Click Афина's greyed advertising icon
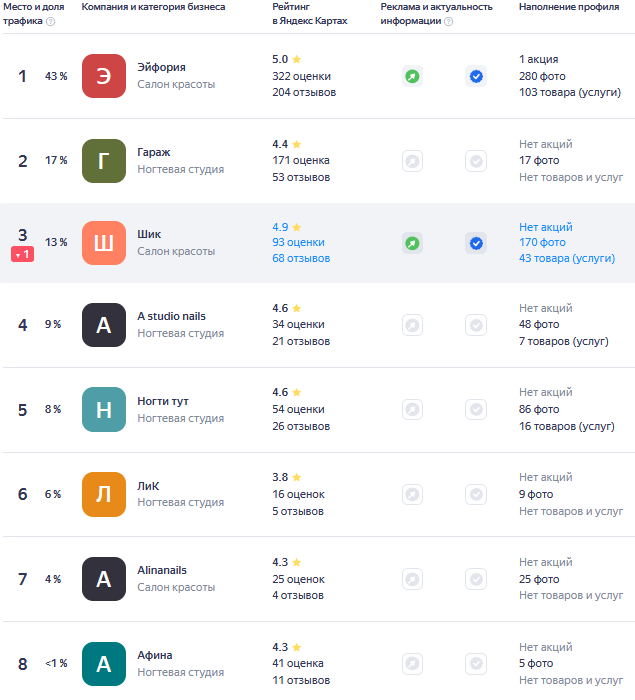Image resolution: width=635 pixels, height=700 pixels. (412, 663)
